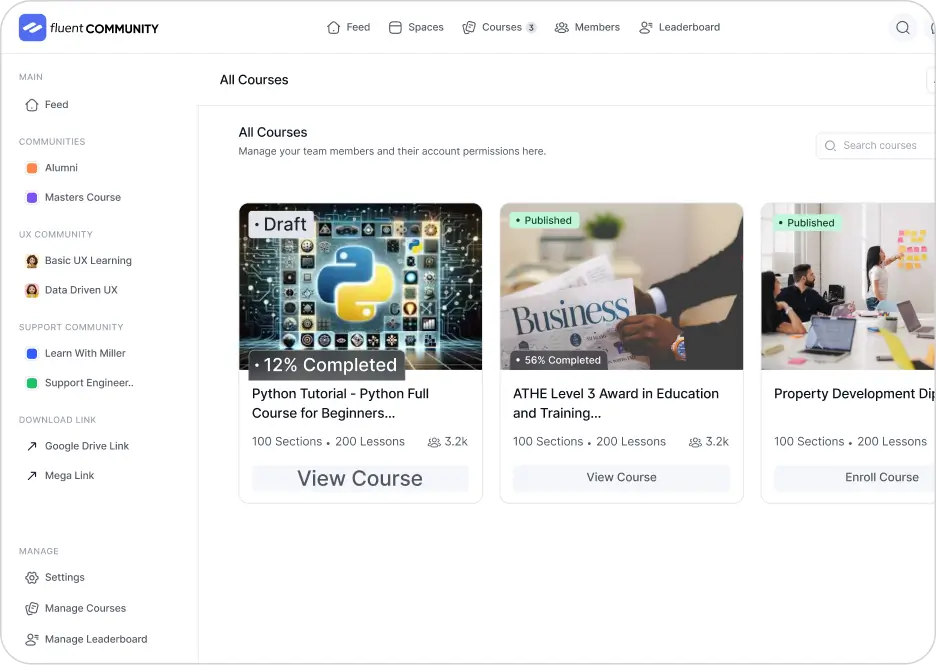Image resolution: width=936 pixels, height=665 pixels.
Task: Open the Python course thumbnail image
Action: coord(361,287)
